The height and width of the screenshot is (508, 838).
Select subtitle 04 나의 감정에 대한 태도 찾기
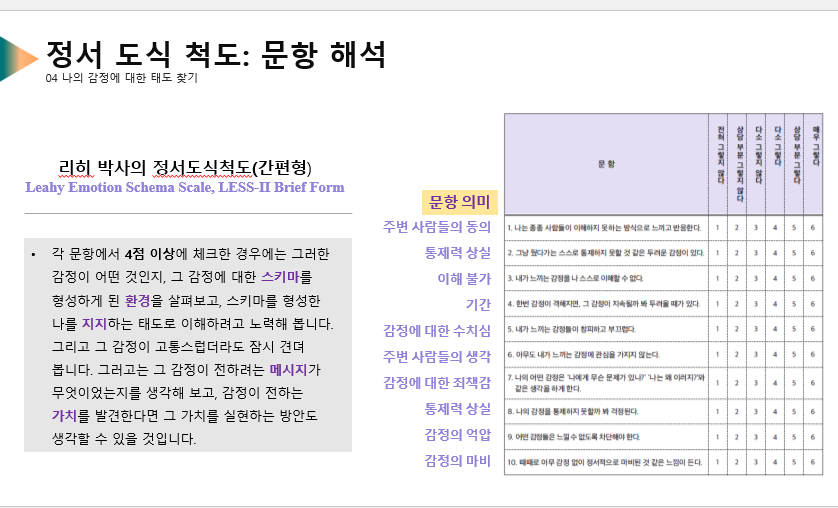122,78
